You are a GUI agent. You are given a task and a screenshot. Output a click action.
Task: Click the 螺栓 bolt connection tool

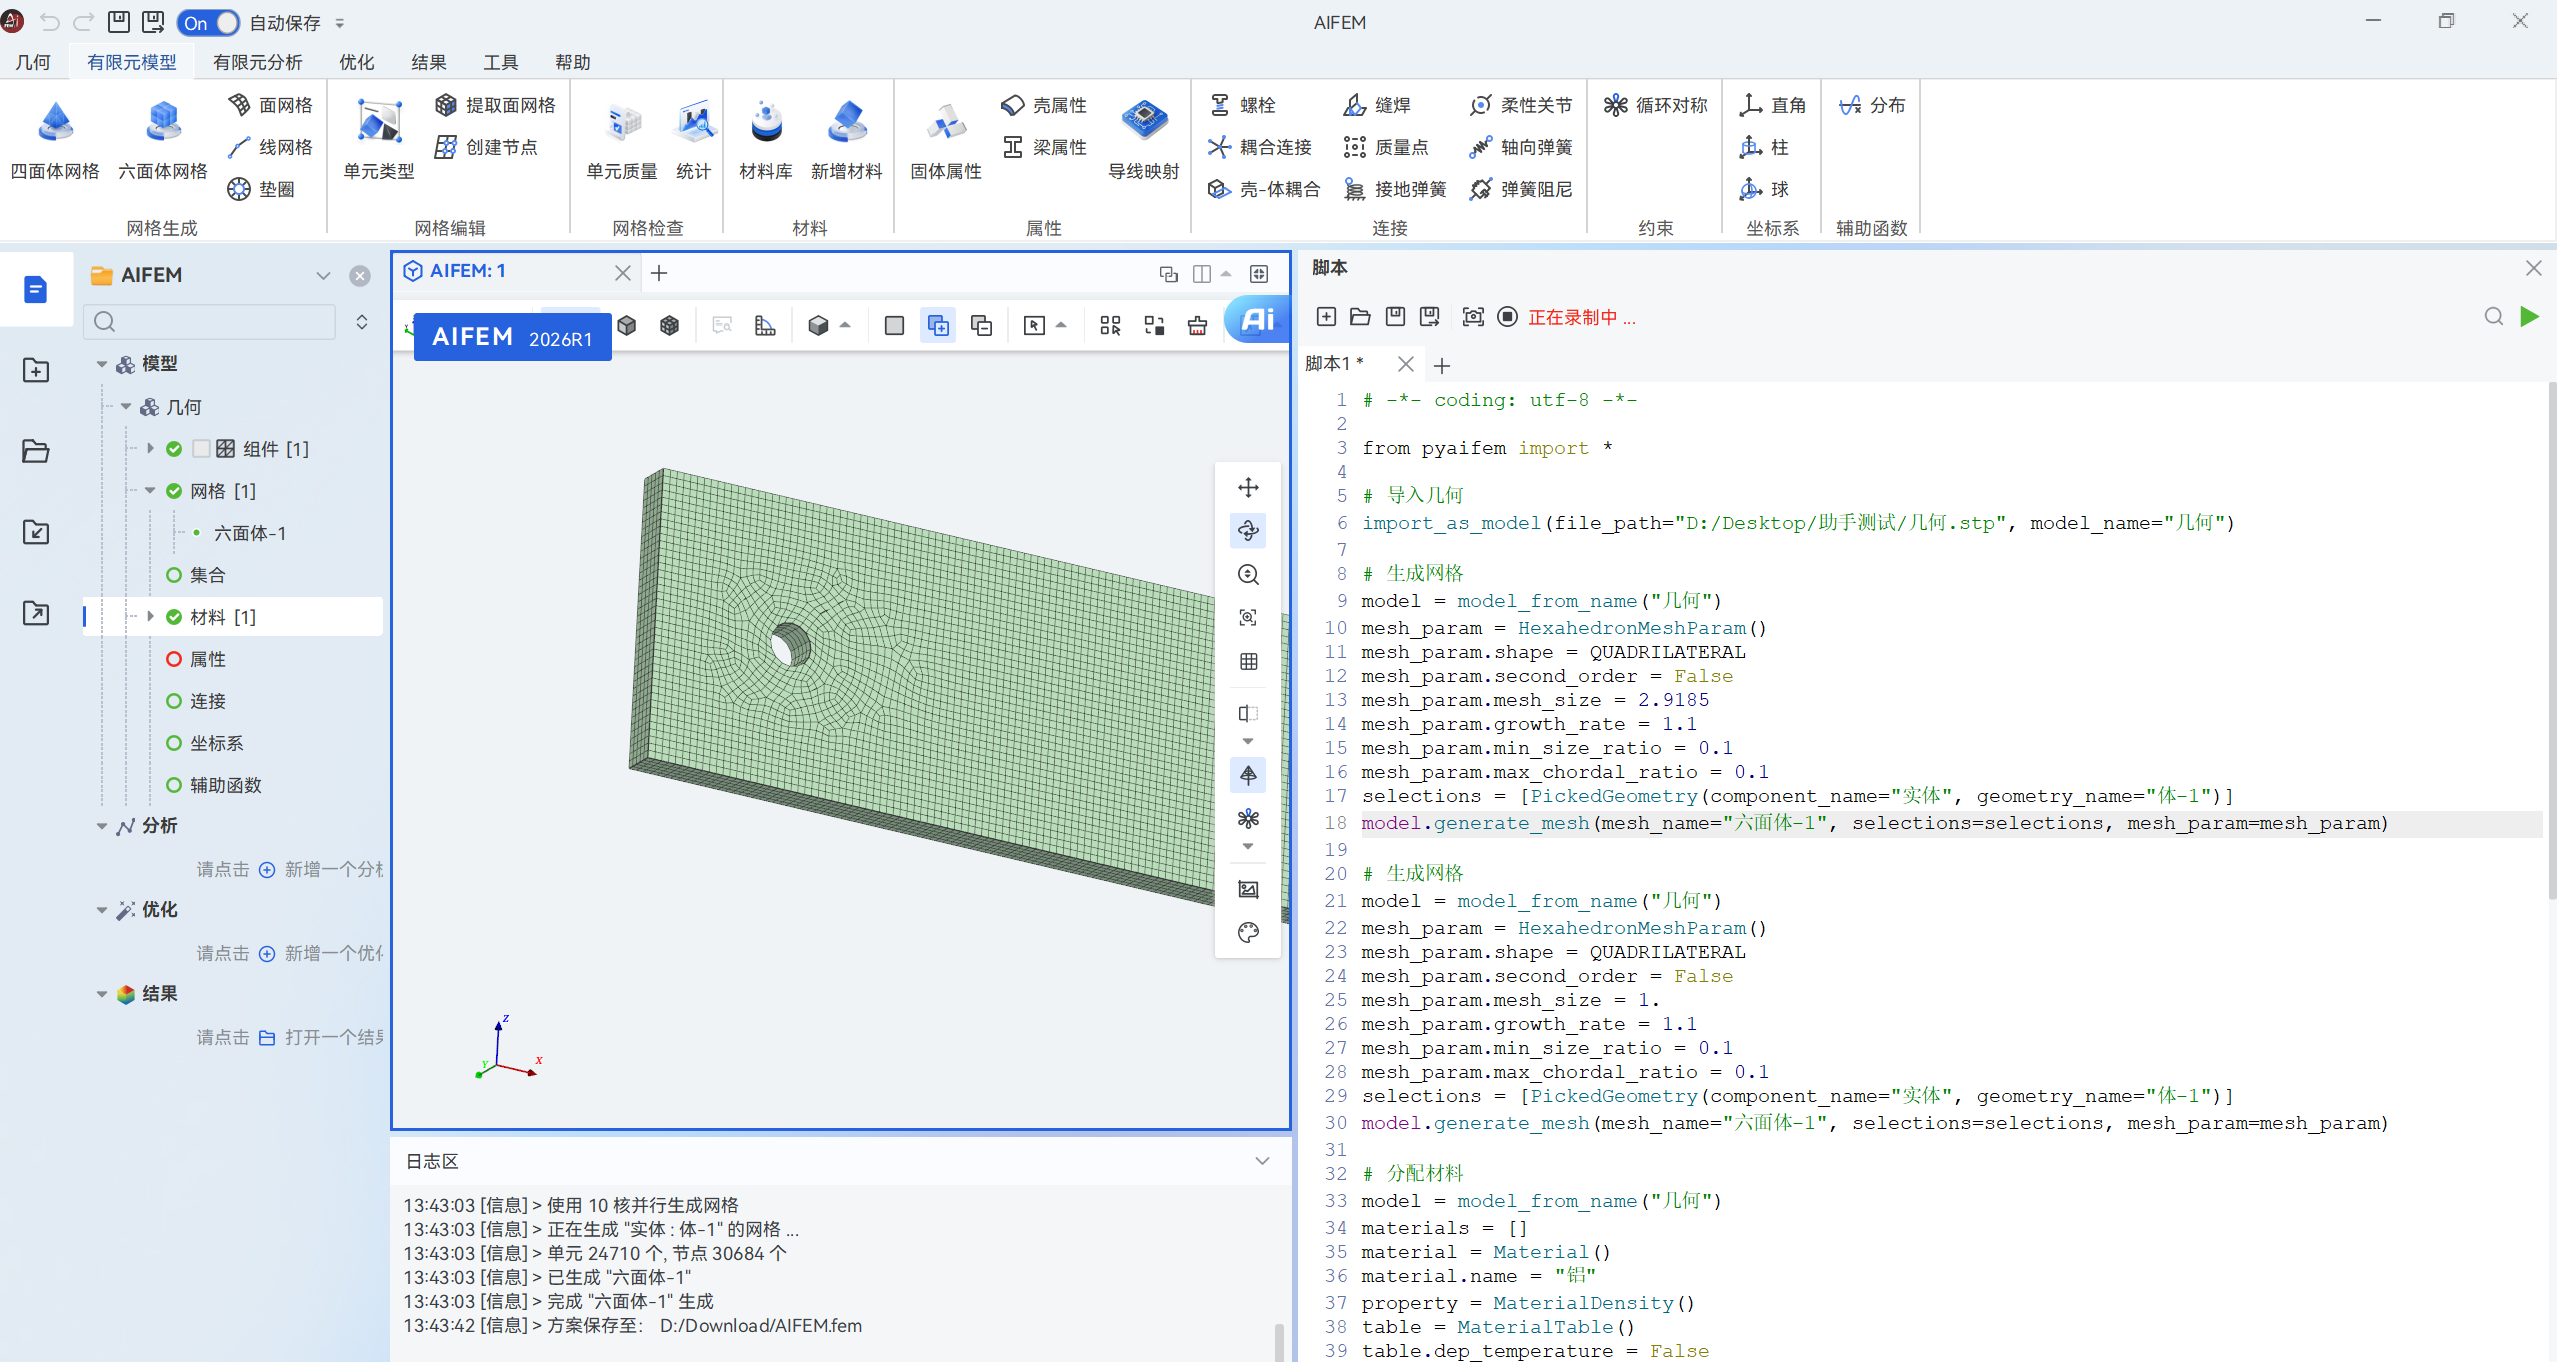[1242, 105]
